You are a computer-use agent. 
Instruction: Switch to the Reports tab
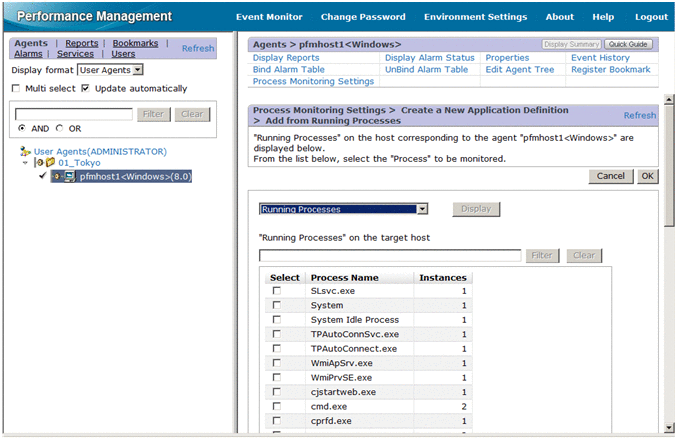point(82,43)
